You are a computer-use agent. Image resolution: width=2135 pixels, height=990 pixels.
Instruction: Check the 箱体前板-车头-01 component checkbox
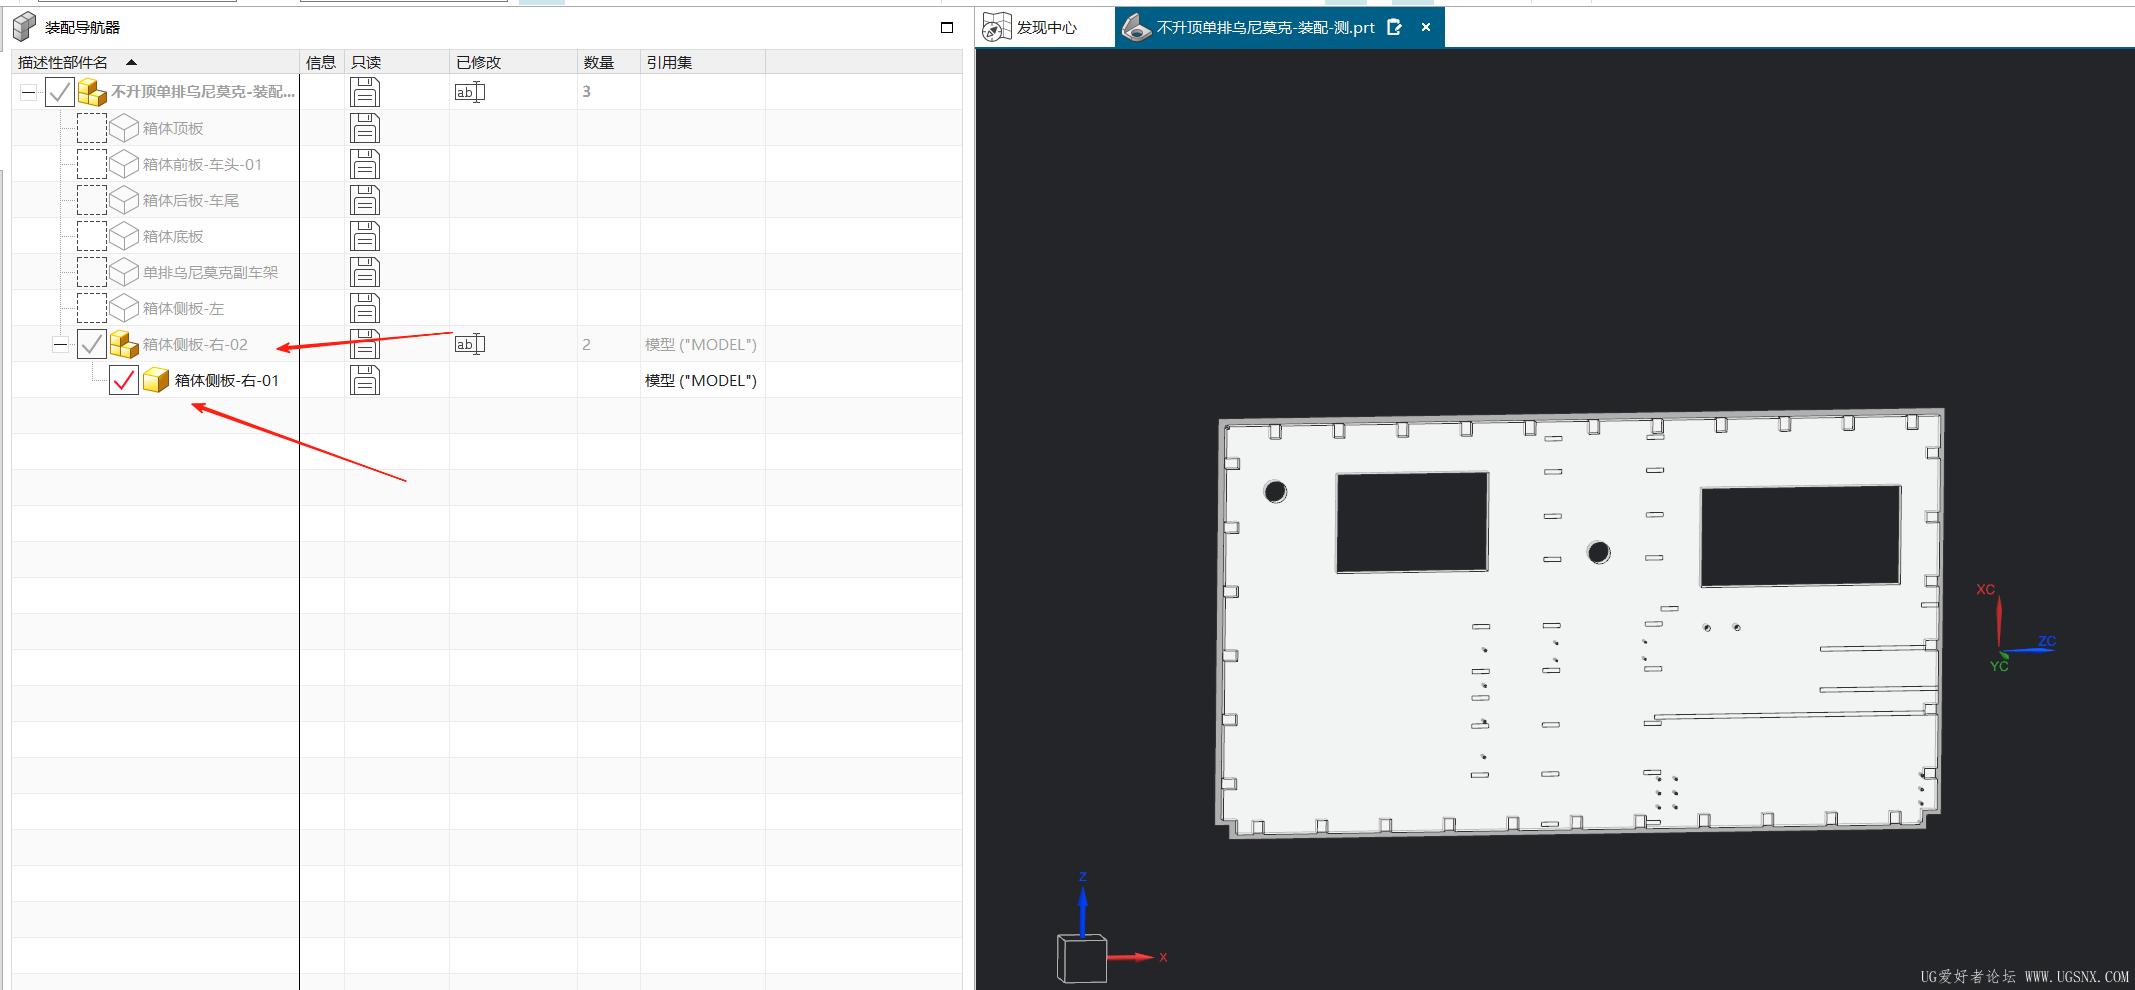click(x=92, y=164)
